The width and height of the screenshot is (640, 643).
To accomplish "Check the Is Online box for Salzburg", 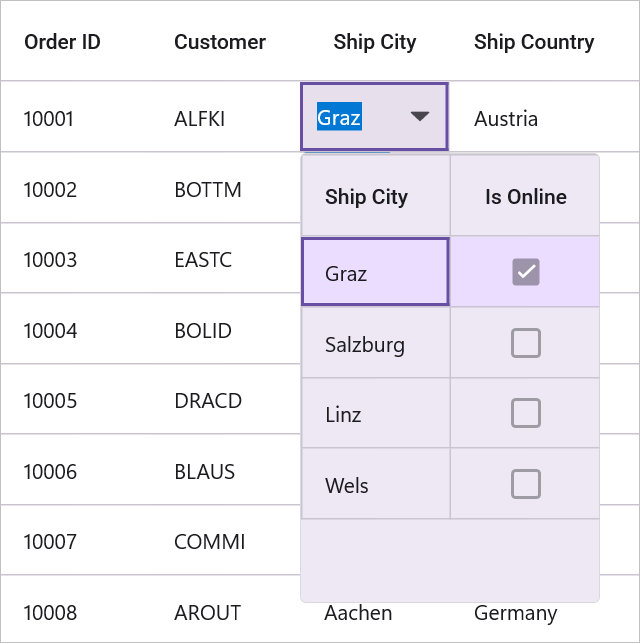I will pyautogui.click(x=526, y=343).
